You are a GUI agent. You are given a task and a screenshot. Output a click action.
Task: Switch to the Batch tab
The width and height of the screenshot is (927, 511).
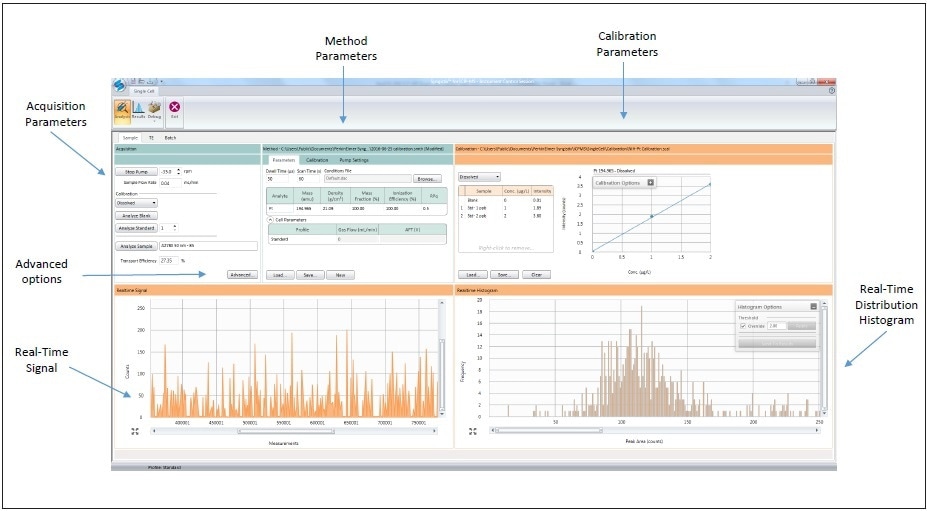pos(170,137)
